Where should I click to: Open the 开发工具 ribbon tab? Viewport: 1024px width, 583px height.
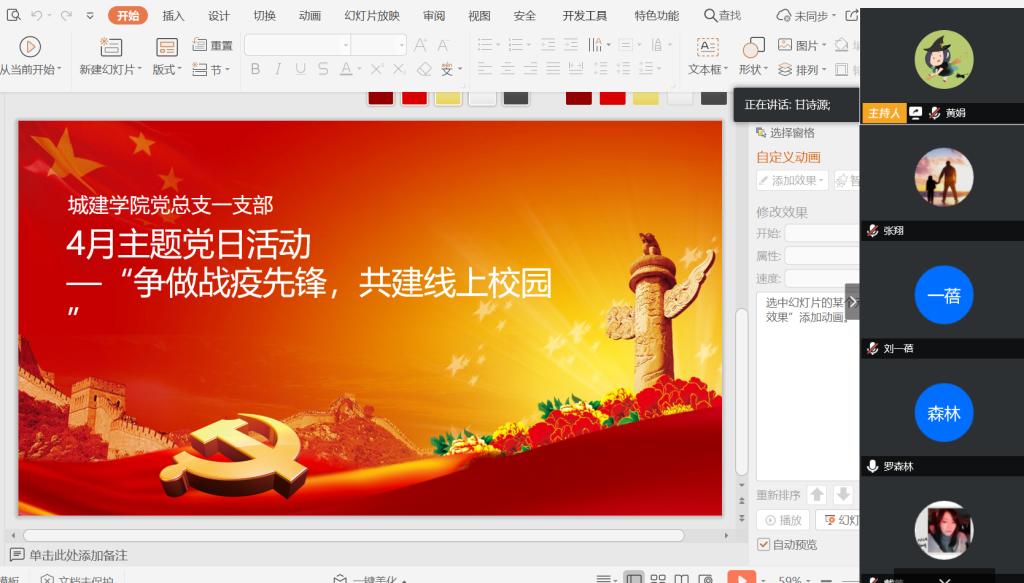[x=585, y=16]
